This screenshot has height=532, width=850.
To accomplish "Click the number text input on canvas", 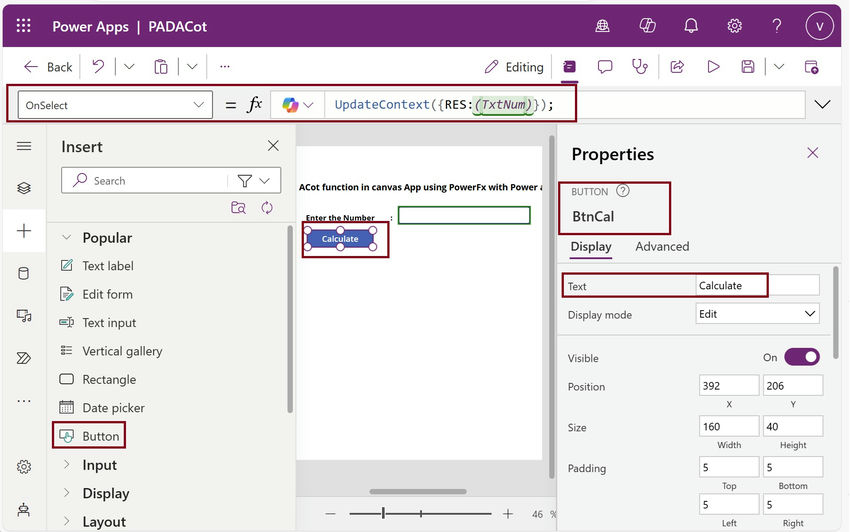I will pos(464,215).
